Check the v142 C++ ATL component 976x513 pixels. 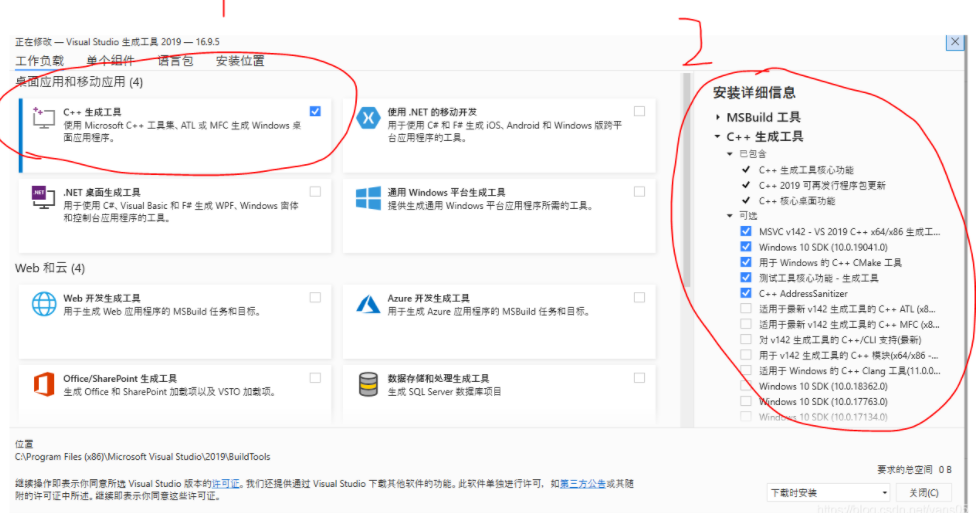[x=746, y=308]
